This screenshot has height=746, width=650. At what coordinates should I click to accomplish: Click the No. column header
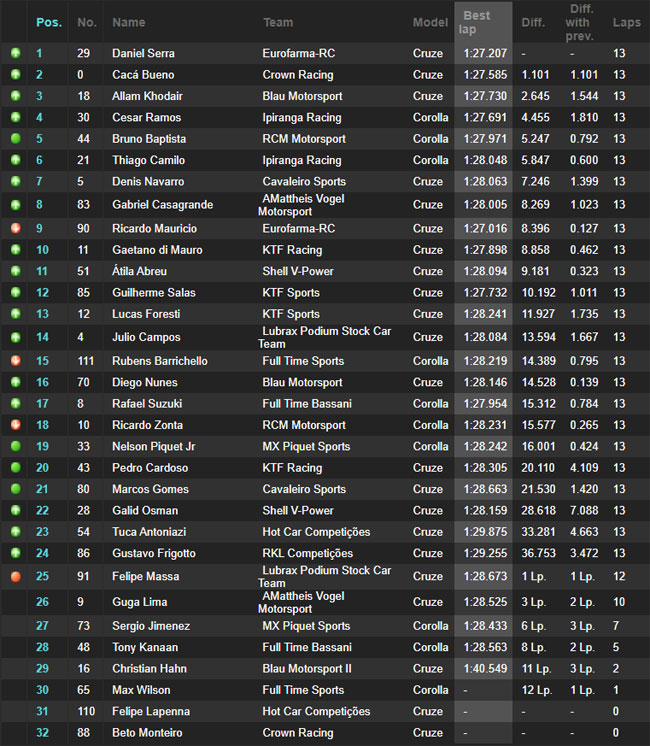click(x=87, y=22)
